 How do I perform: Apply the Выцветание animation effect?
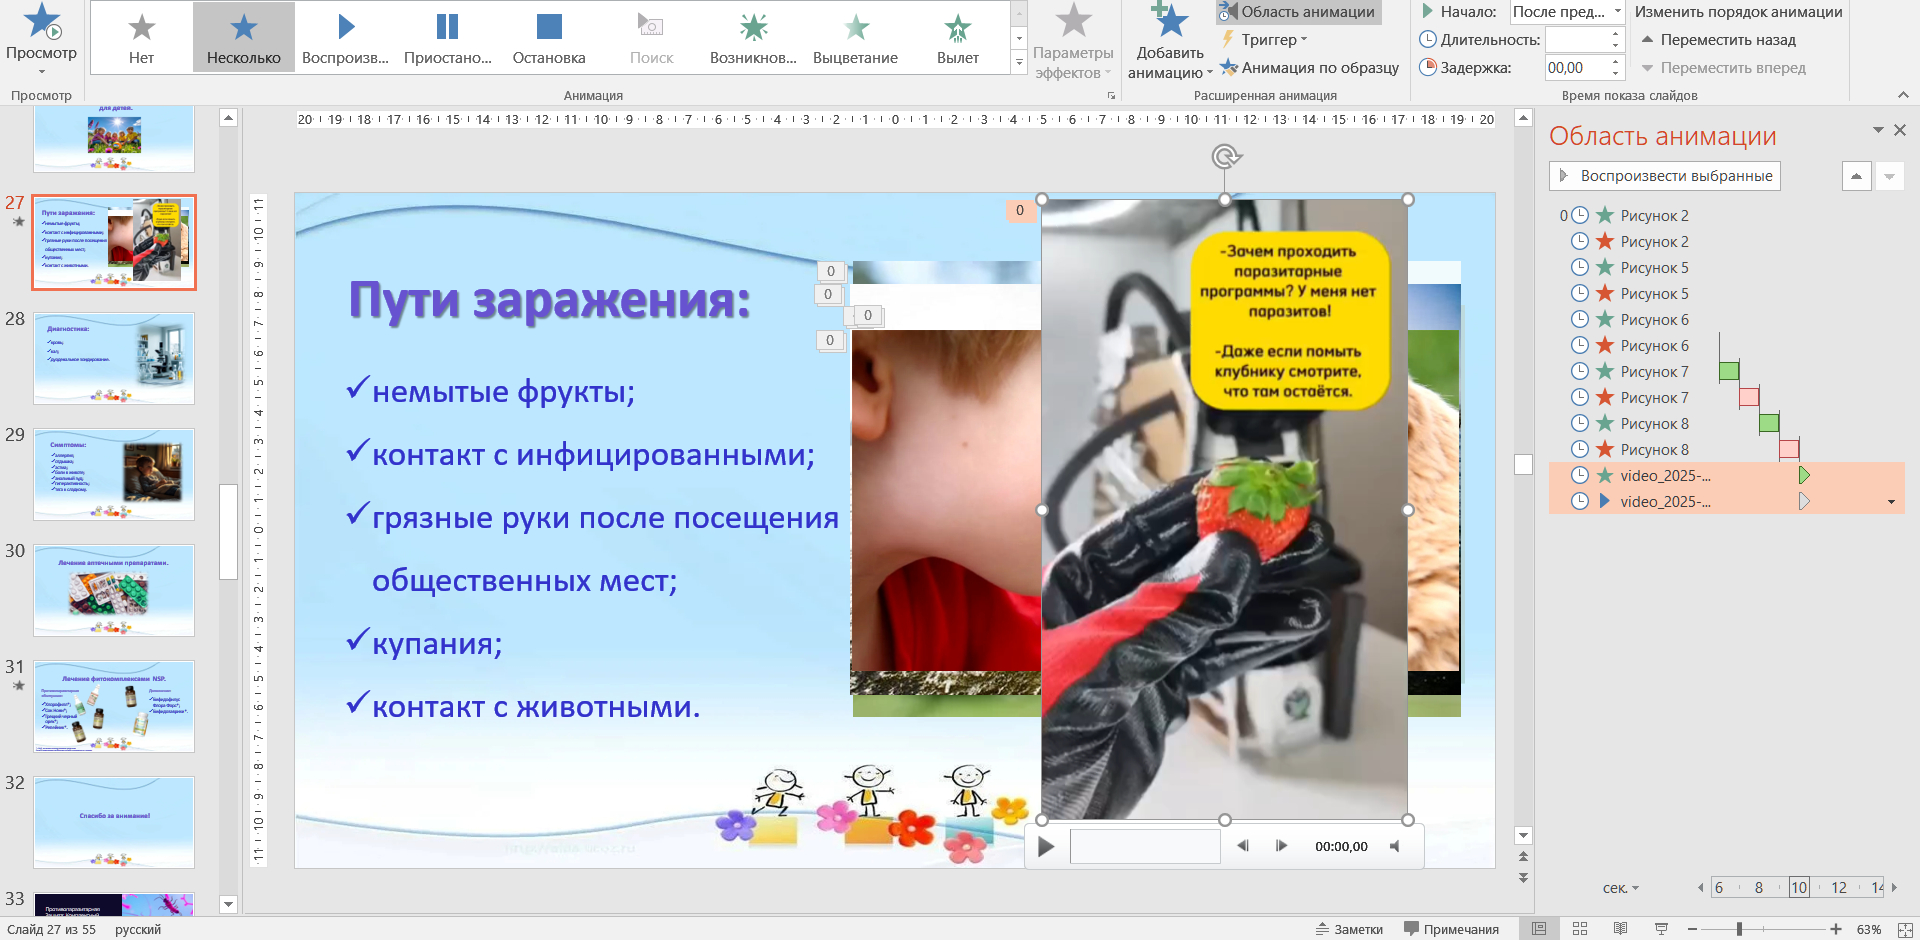pos(855,35)
